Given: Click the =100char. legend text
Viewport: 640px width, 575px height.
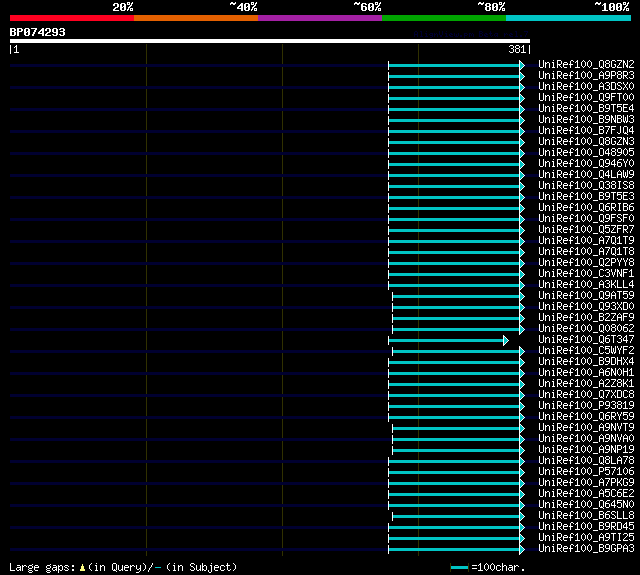Looking at the screenshot, I should 498,568.
